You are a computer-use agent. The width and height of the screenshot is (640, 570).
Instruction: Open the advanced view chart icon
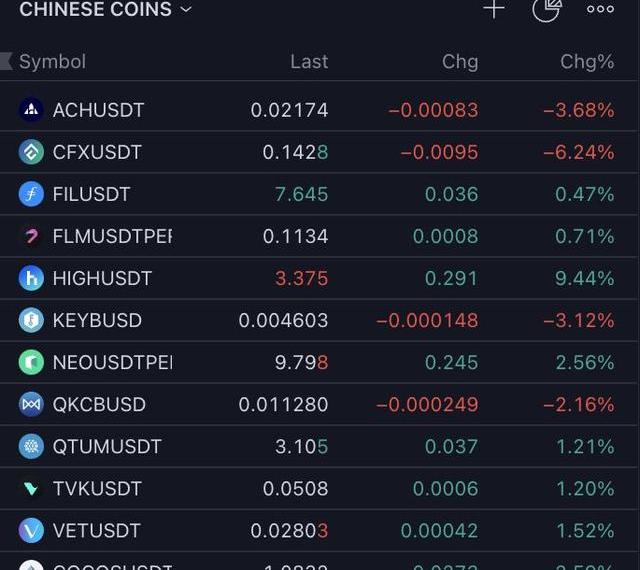click(x=547, y=10)
